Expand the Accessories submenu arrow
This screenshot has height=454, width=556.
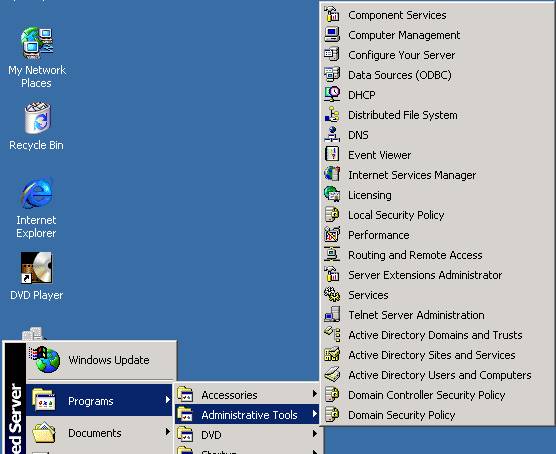(315, 393)
